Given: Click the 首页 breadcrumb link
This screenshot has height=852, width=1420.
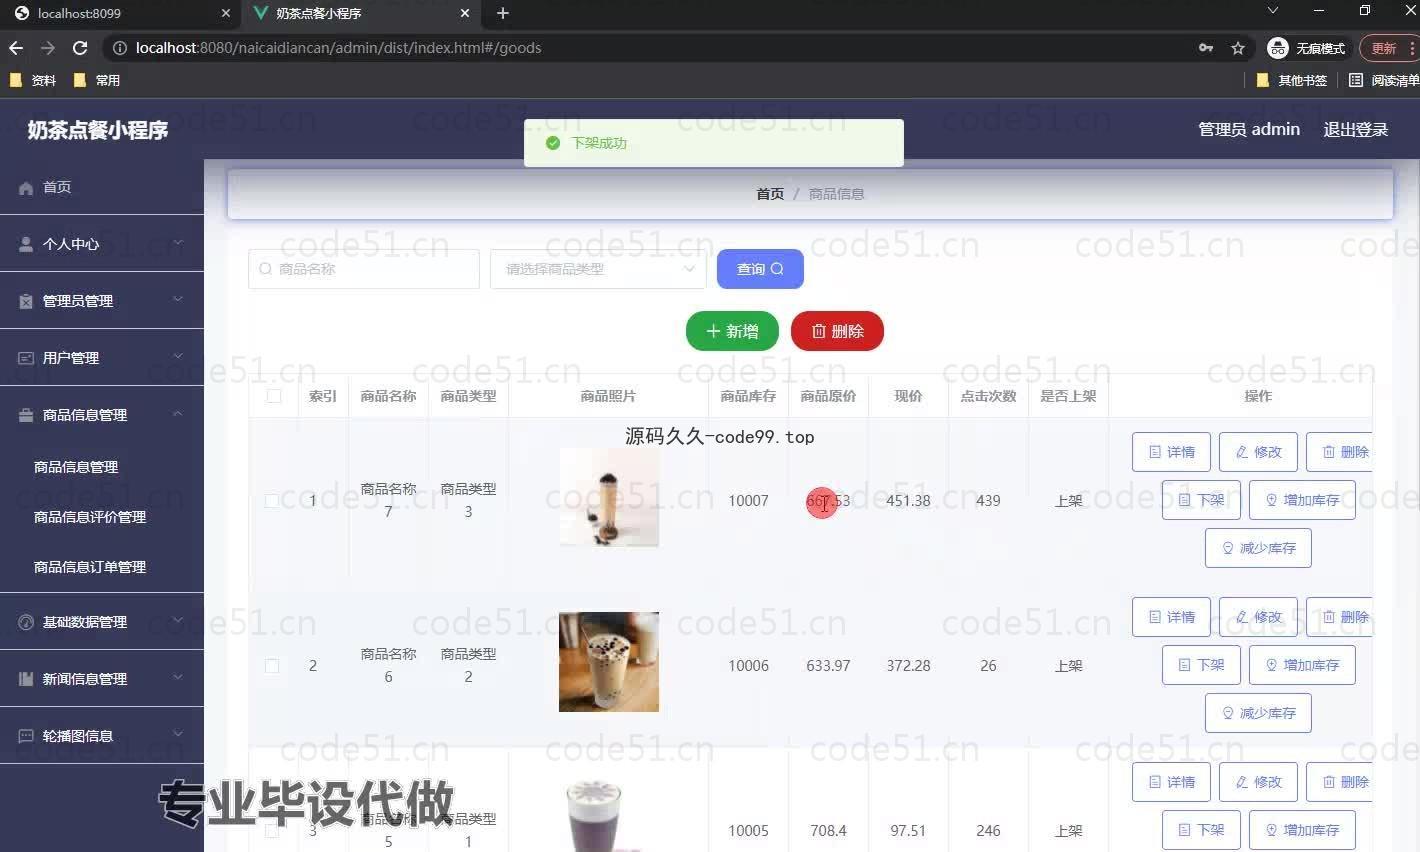Looking at the screenshot, I should (770, 194).
